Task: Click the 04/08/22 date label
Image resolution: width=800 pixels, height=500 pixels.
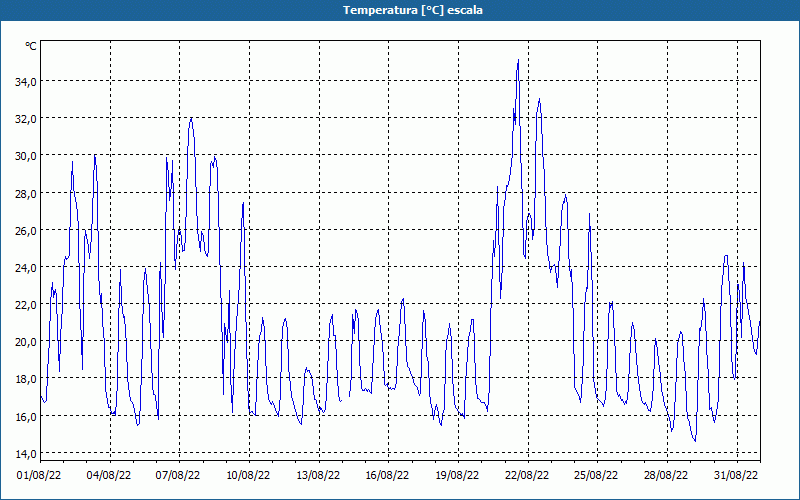Action: (110, 476)
